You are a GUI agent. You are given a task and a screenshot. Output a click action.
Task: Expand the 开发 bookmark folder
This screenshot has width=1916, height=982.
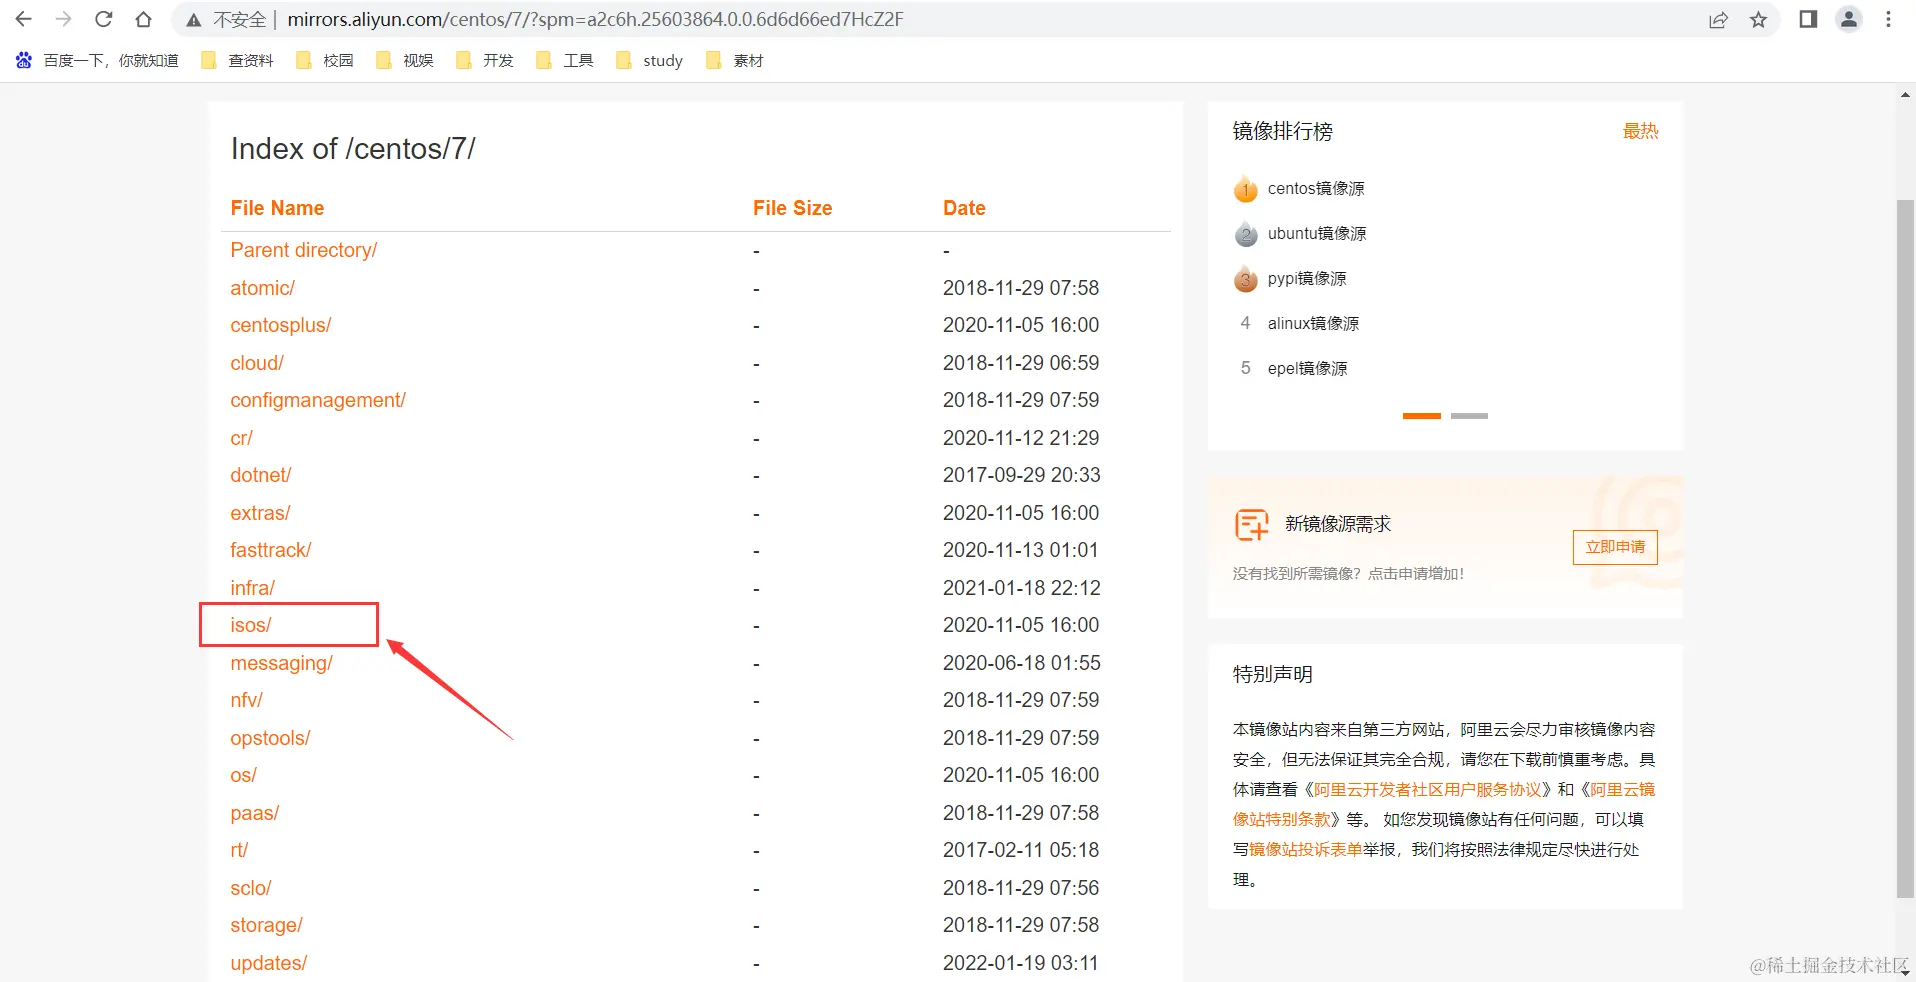coord(483,60)
